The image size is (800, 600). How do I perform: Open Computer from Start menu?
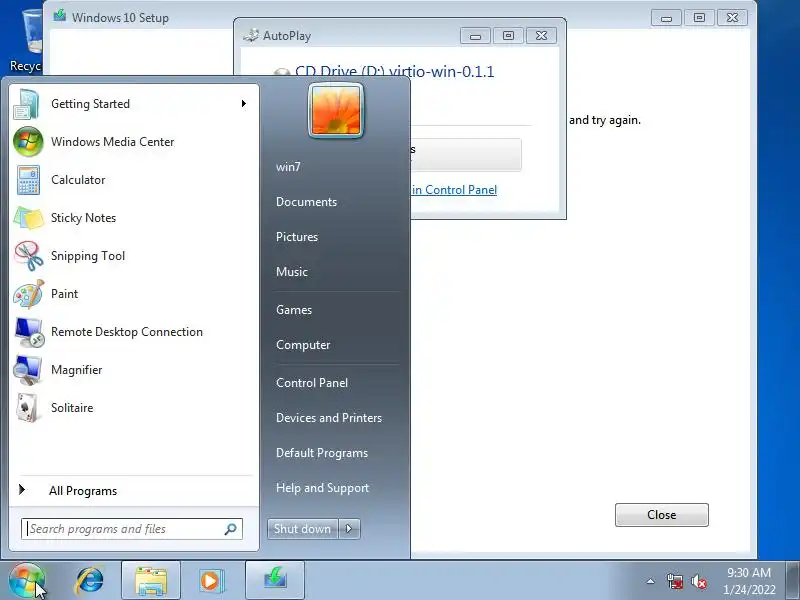(303, 345)
